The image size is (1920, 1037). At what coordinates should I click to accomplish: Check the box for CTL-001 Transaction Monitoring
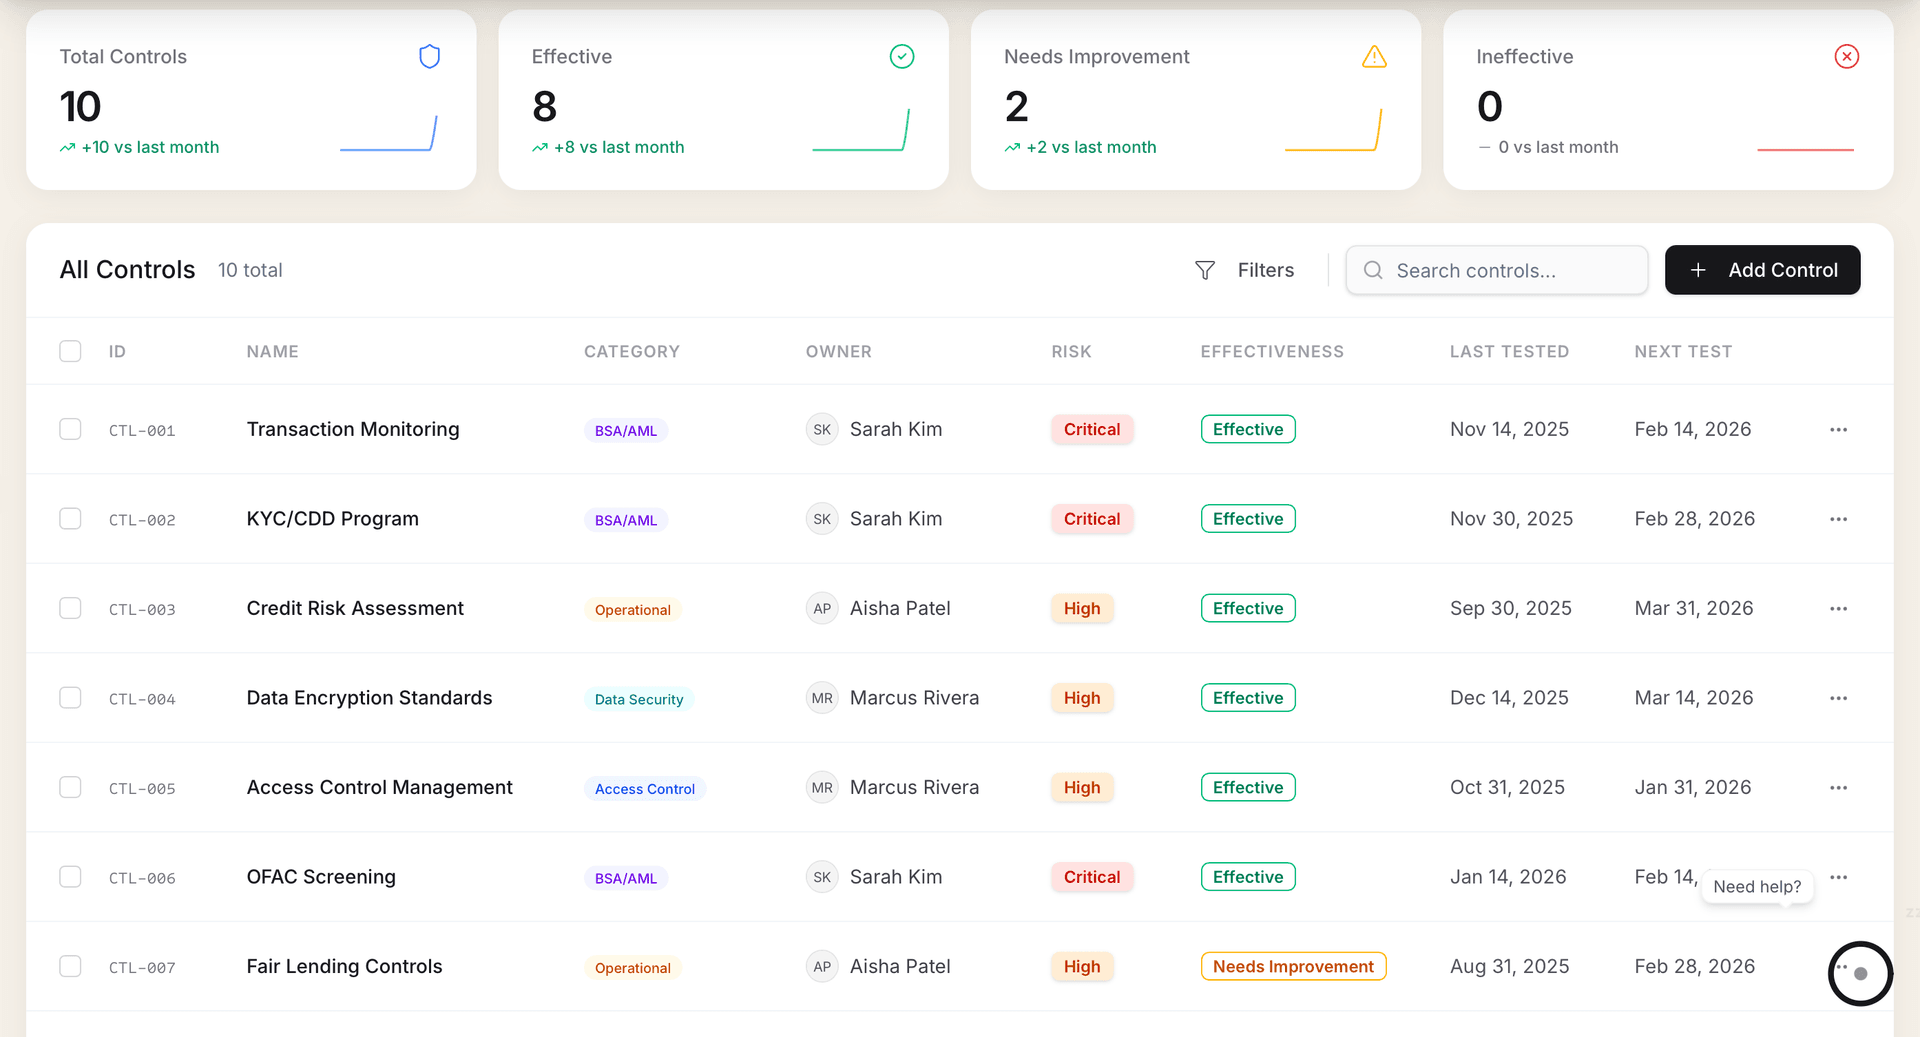click(70, 430)
